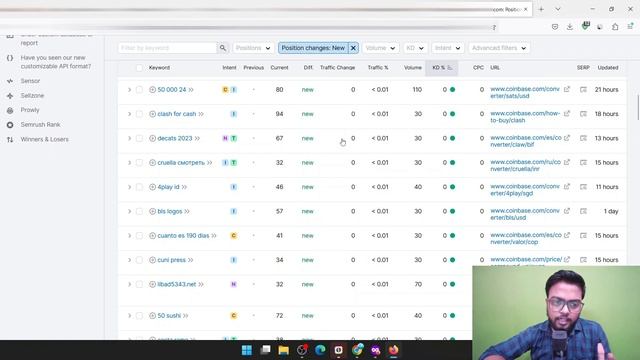This screenshot has width=640, height=360.
Task: Add keyword clash for cash via plus icon
Action: tap(152, 114)
